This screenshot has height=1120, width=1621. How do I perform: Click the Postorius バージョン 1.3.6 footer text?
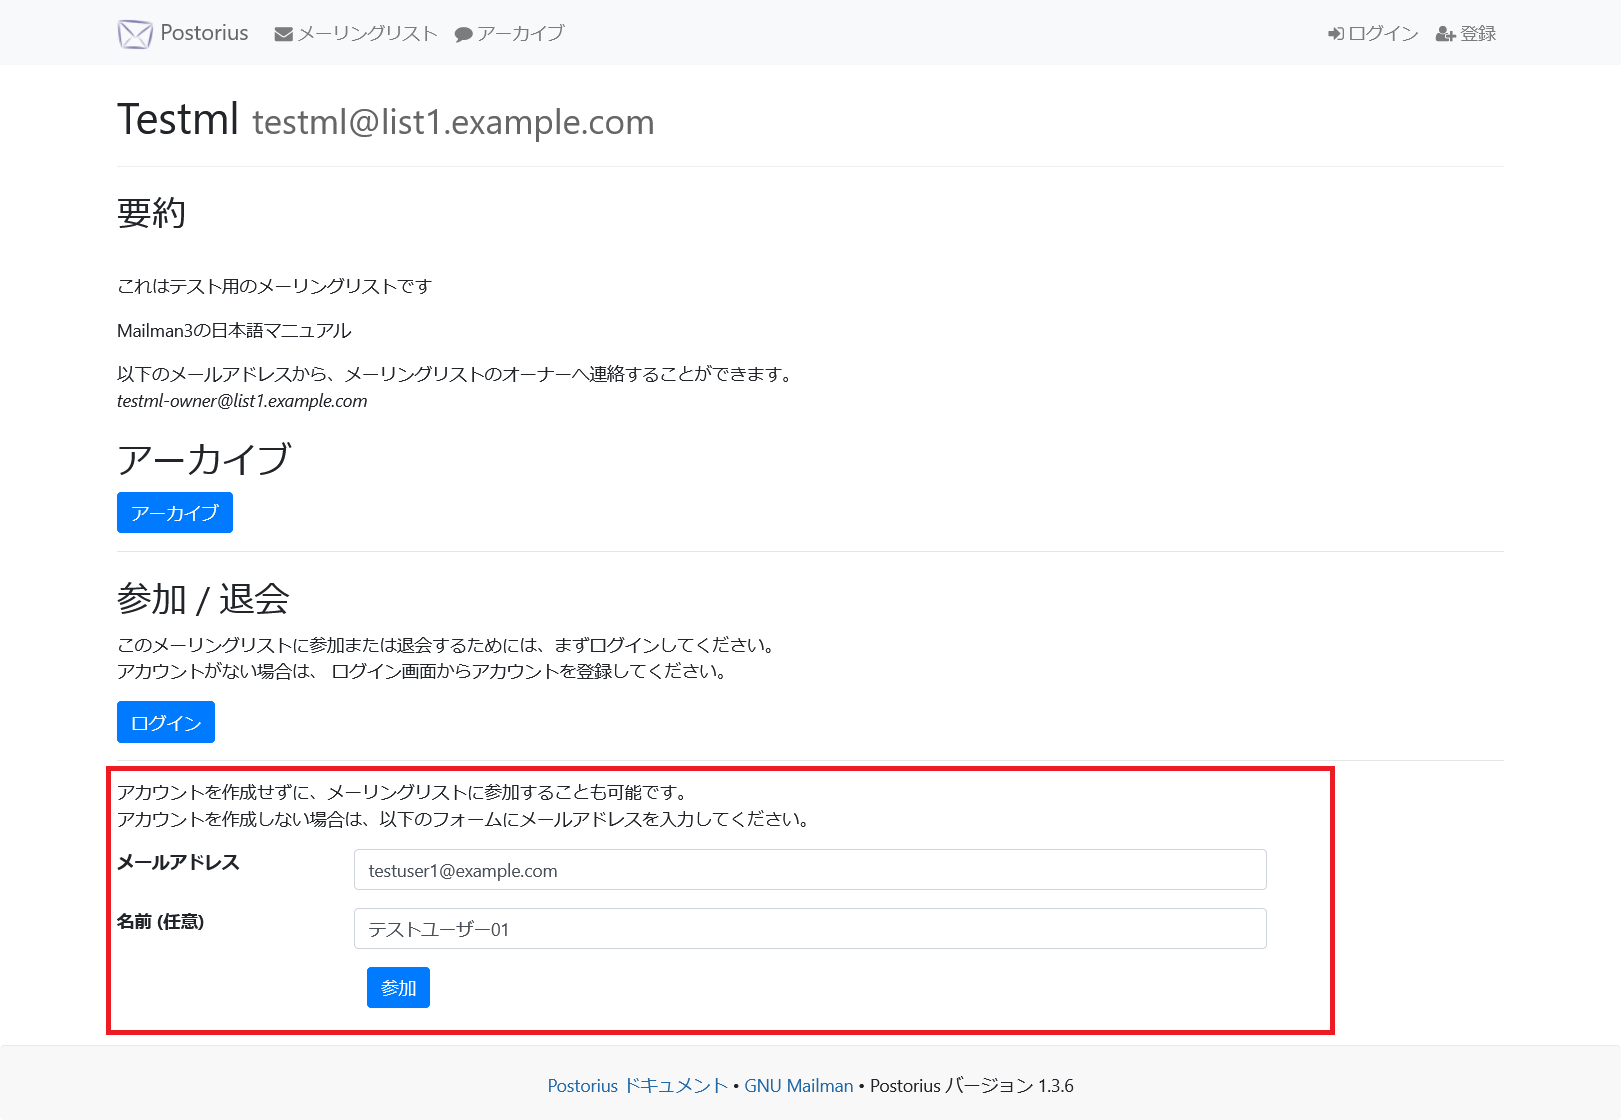coord(972,1086)
